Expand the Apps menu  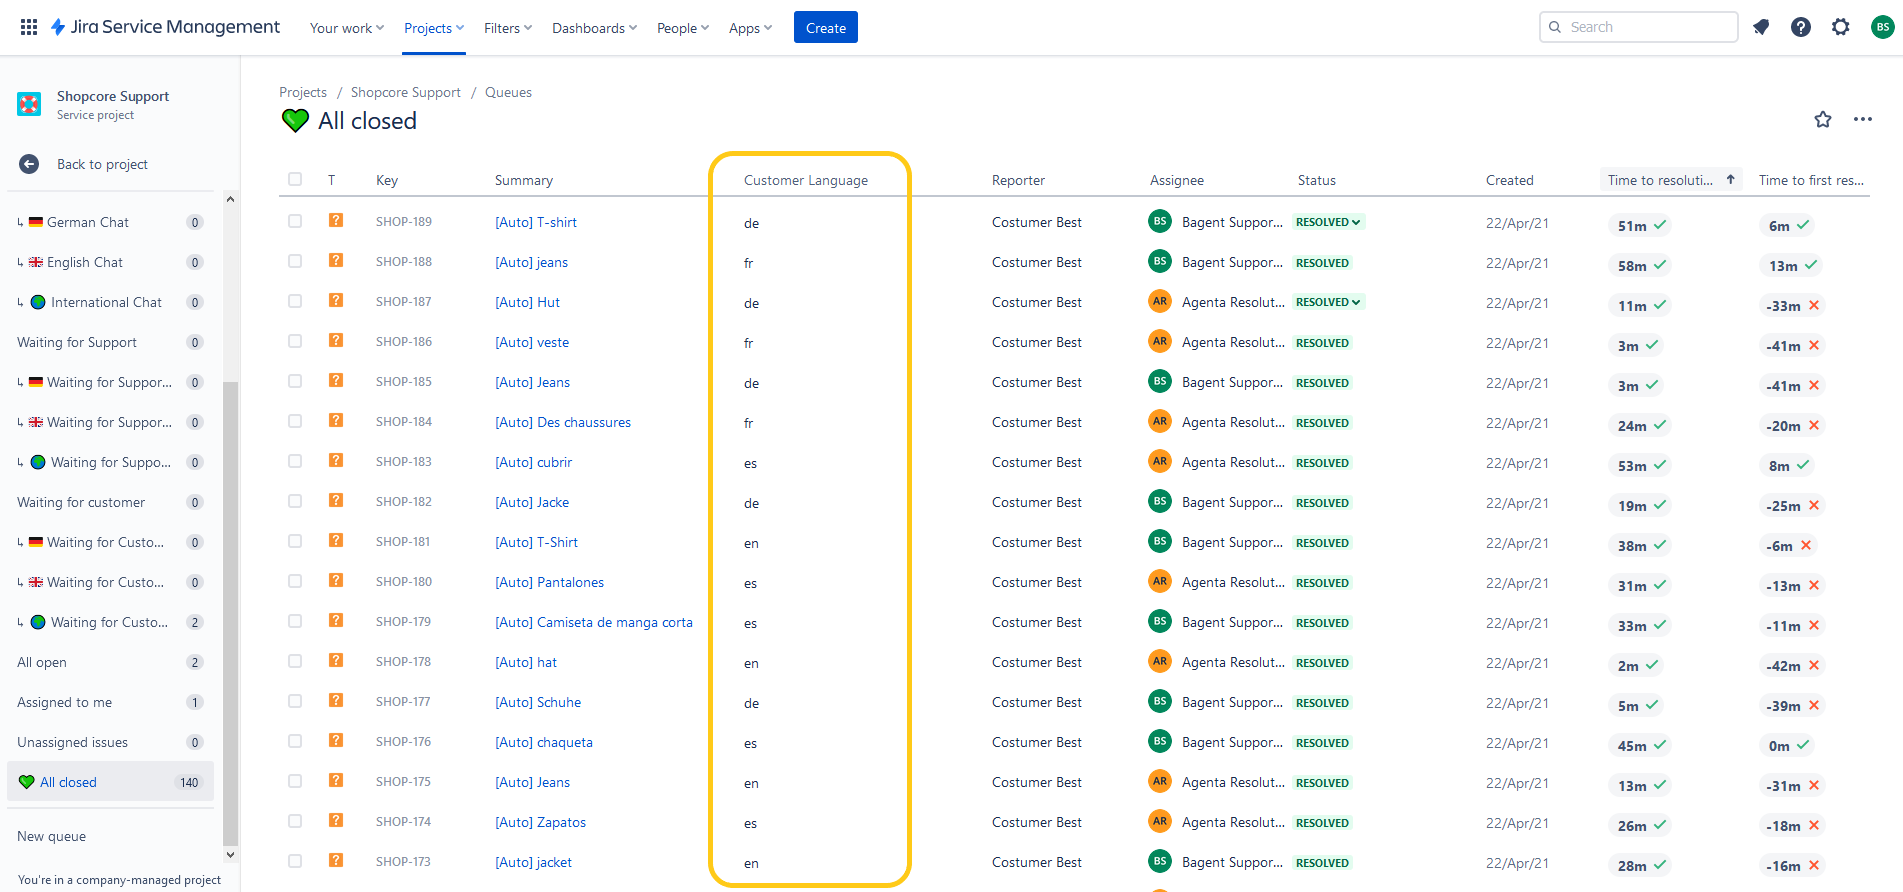tap(750, 28)
